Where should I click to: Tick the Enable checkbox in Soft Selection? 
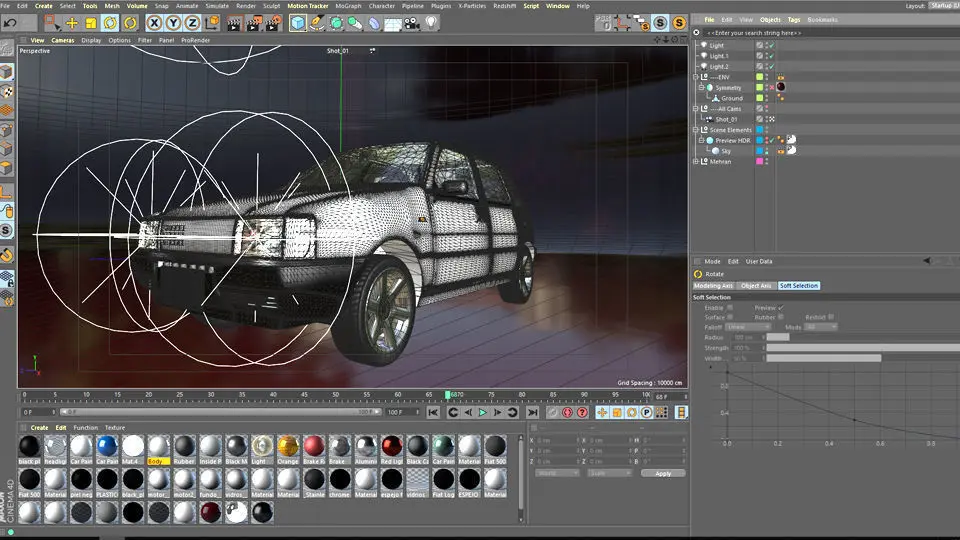[x=730, y=308]
